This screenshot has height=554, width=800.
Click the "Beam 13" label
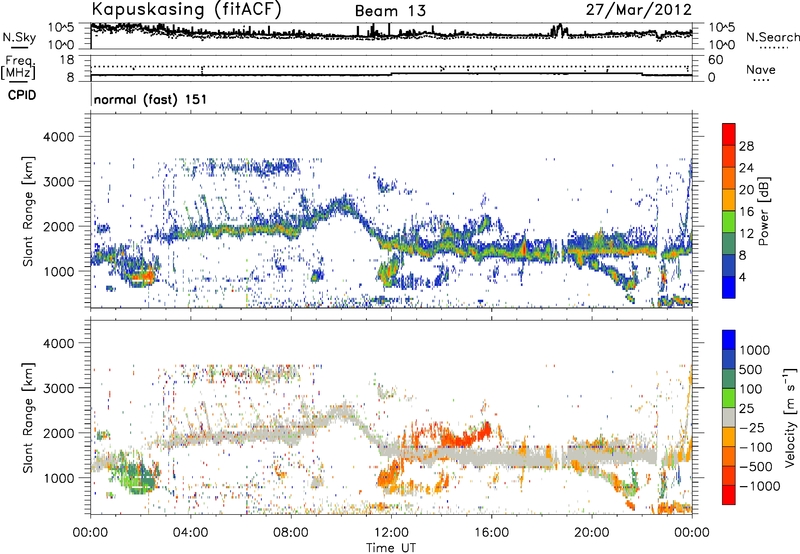coord(390,11)
